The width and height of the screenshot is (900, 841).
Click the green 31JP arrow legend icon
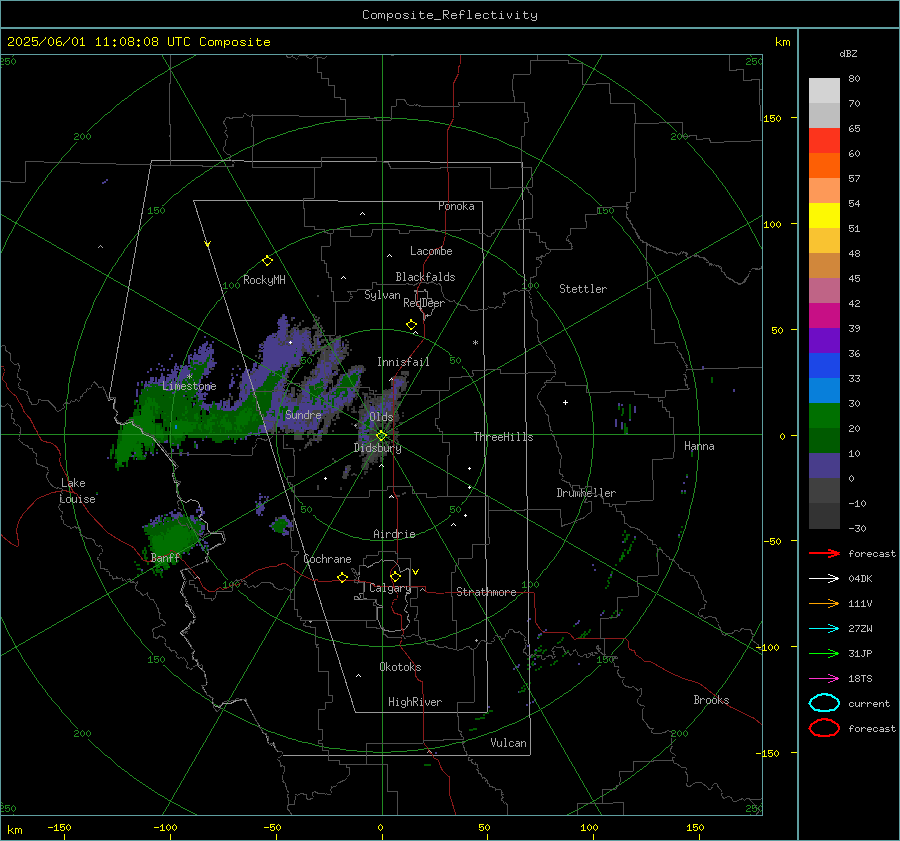[824, 653]
